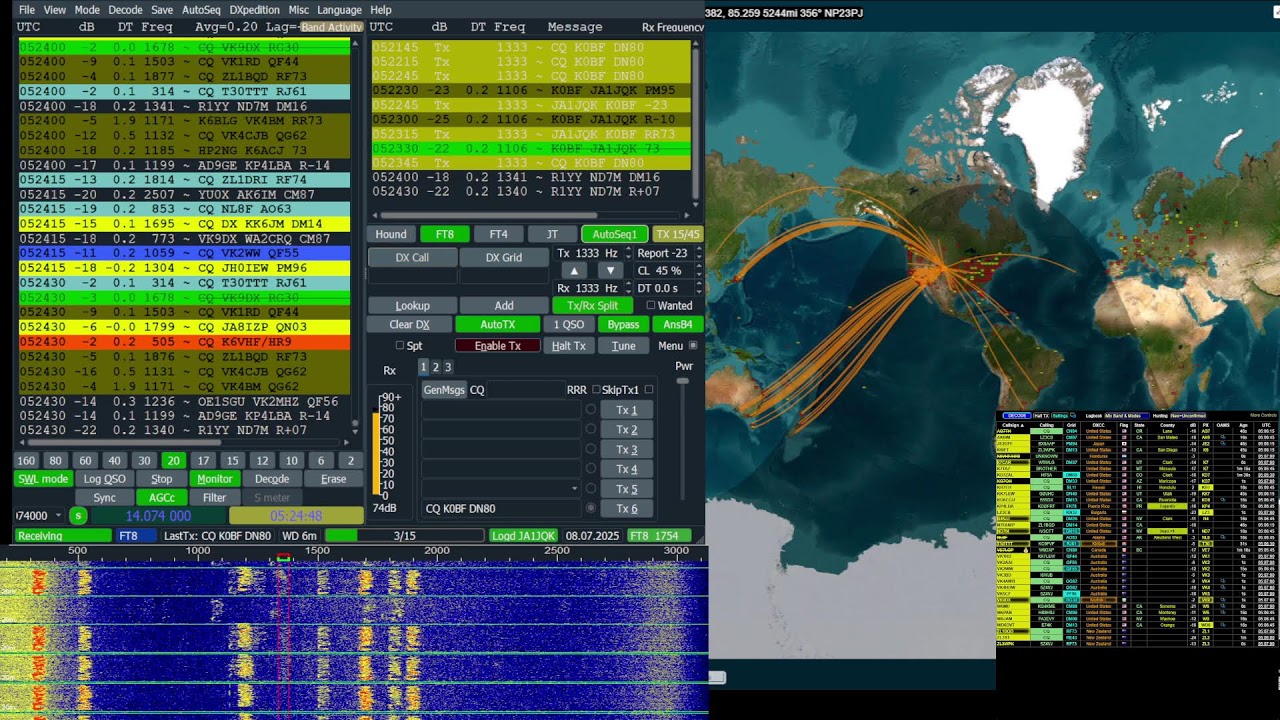
Task: Click the Tune button
Action: point(623,346)
